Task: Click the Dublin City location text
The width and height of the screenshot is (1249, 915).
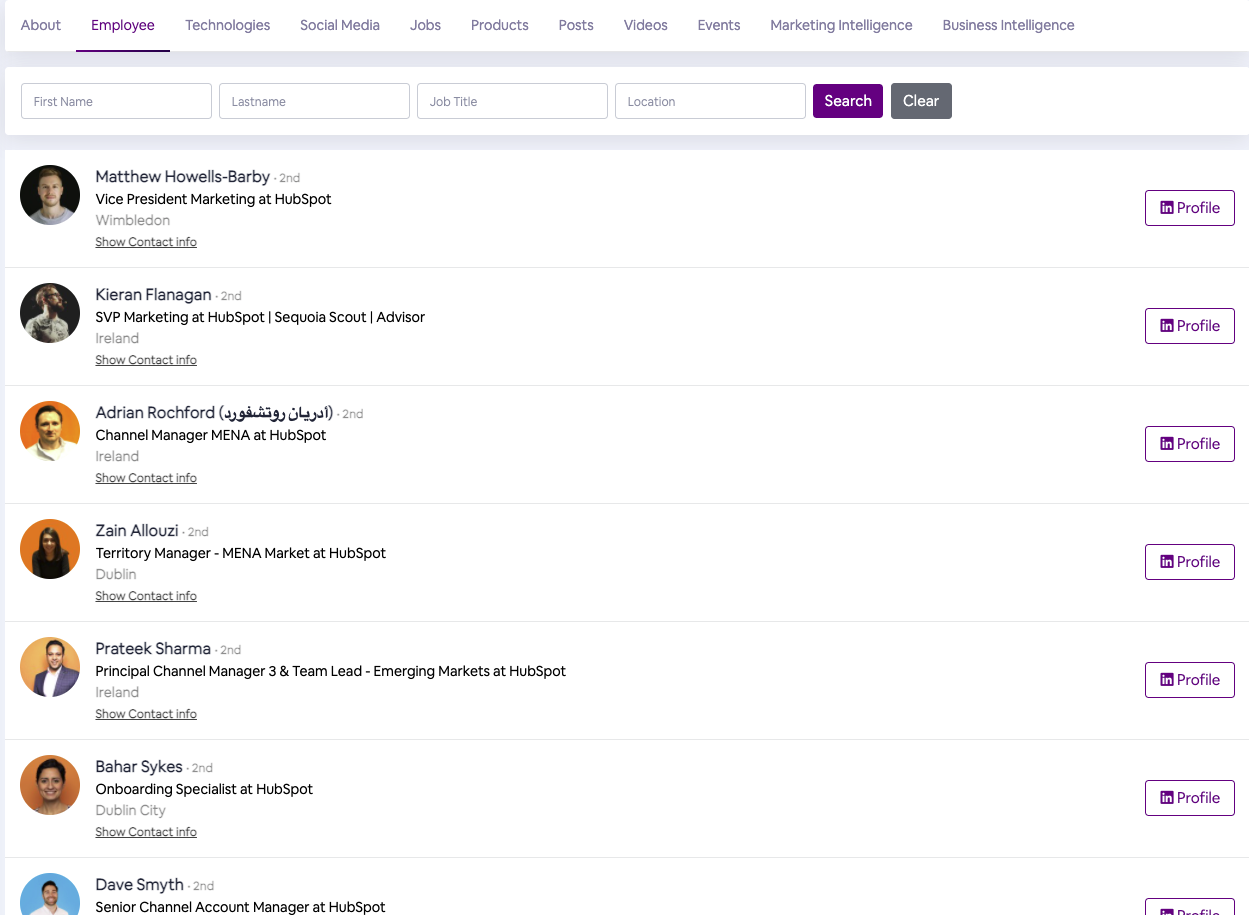Action: click(130, 810)
